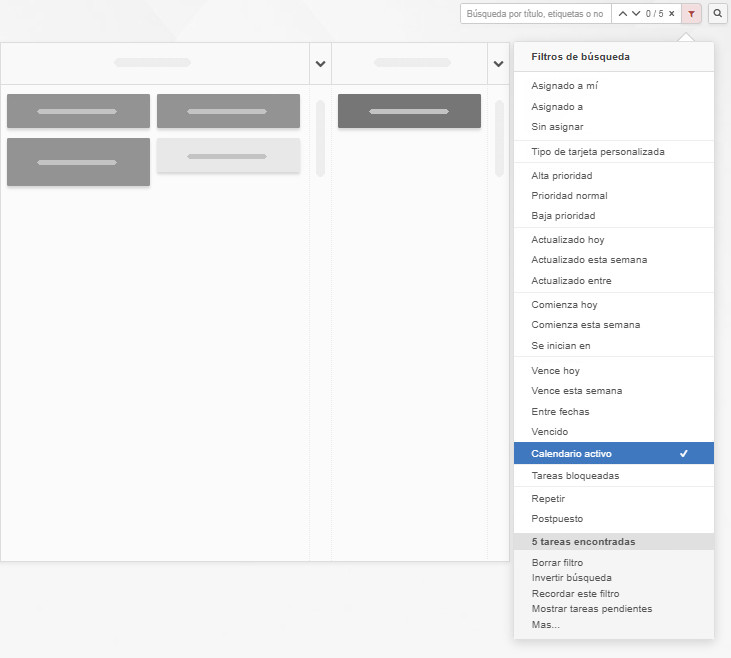Click the Borrar filtro link

557,563
